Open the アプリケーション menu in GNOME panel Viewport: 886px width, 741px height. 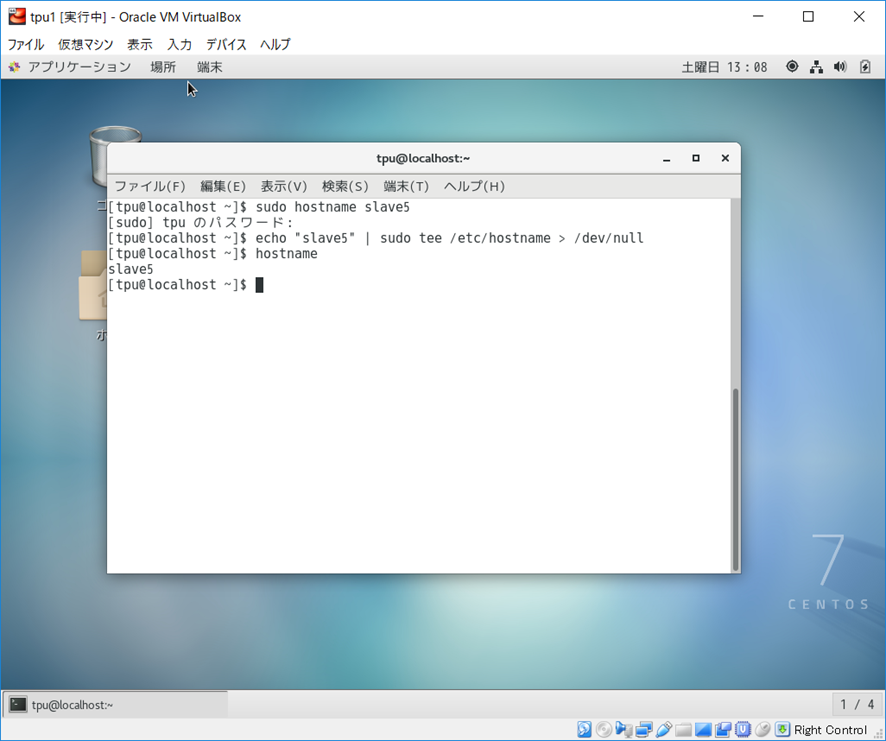tap(70, 67)
